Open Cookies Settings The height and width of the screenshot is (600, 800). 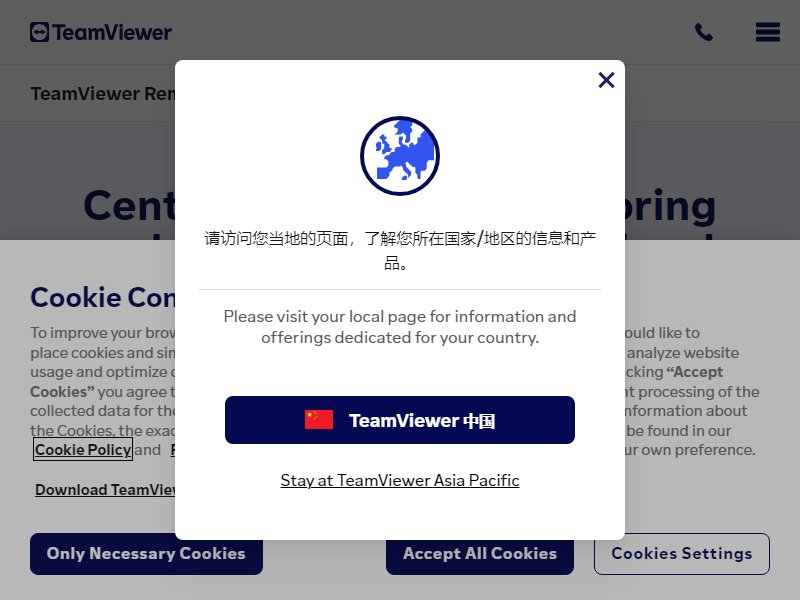[x=682, y=554]
